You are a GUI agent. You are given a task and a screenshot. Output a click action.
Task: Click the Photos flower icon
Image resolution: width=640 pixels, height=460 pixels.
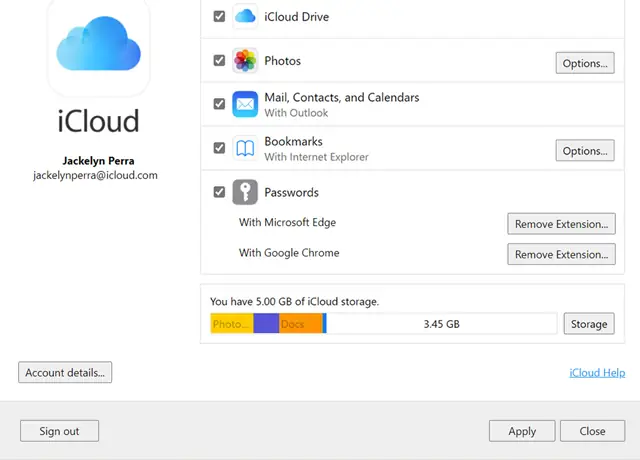(245, 60)
